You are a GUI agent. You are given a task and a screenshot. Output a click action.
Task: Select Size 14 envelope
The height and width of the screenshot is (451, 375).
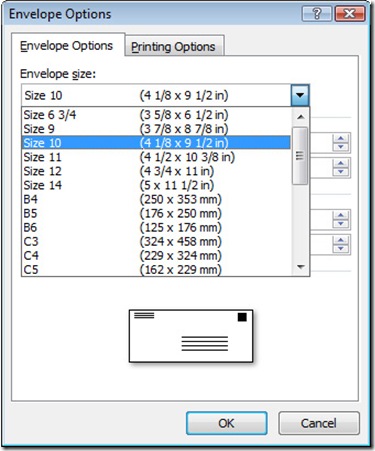[156, 185]
